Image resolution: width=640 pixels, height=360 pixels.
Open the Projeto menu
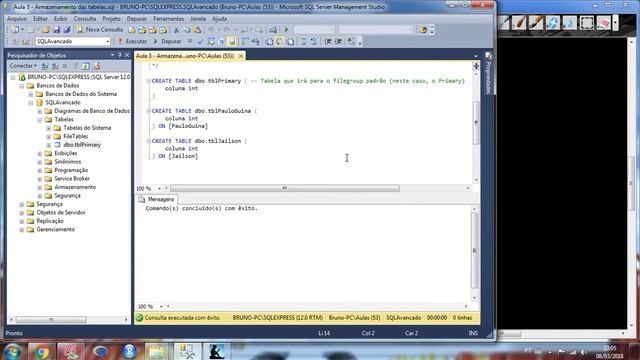tap(111, 19)
